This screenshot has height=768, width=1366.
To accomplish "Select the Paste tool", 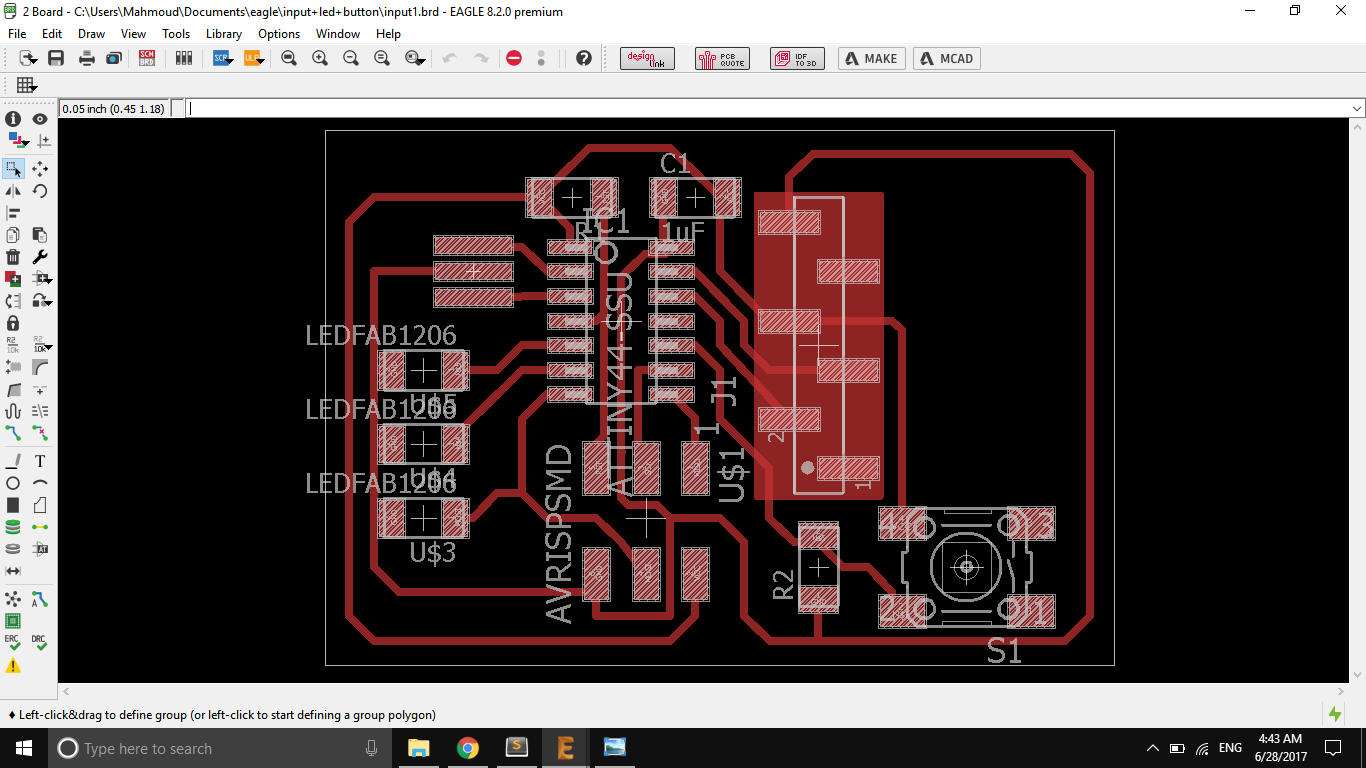I will (40, 235).
